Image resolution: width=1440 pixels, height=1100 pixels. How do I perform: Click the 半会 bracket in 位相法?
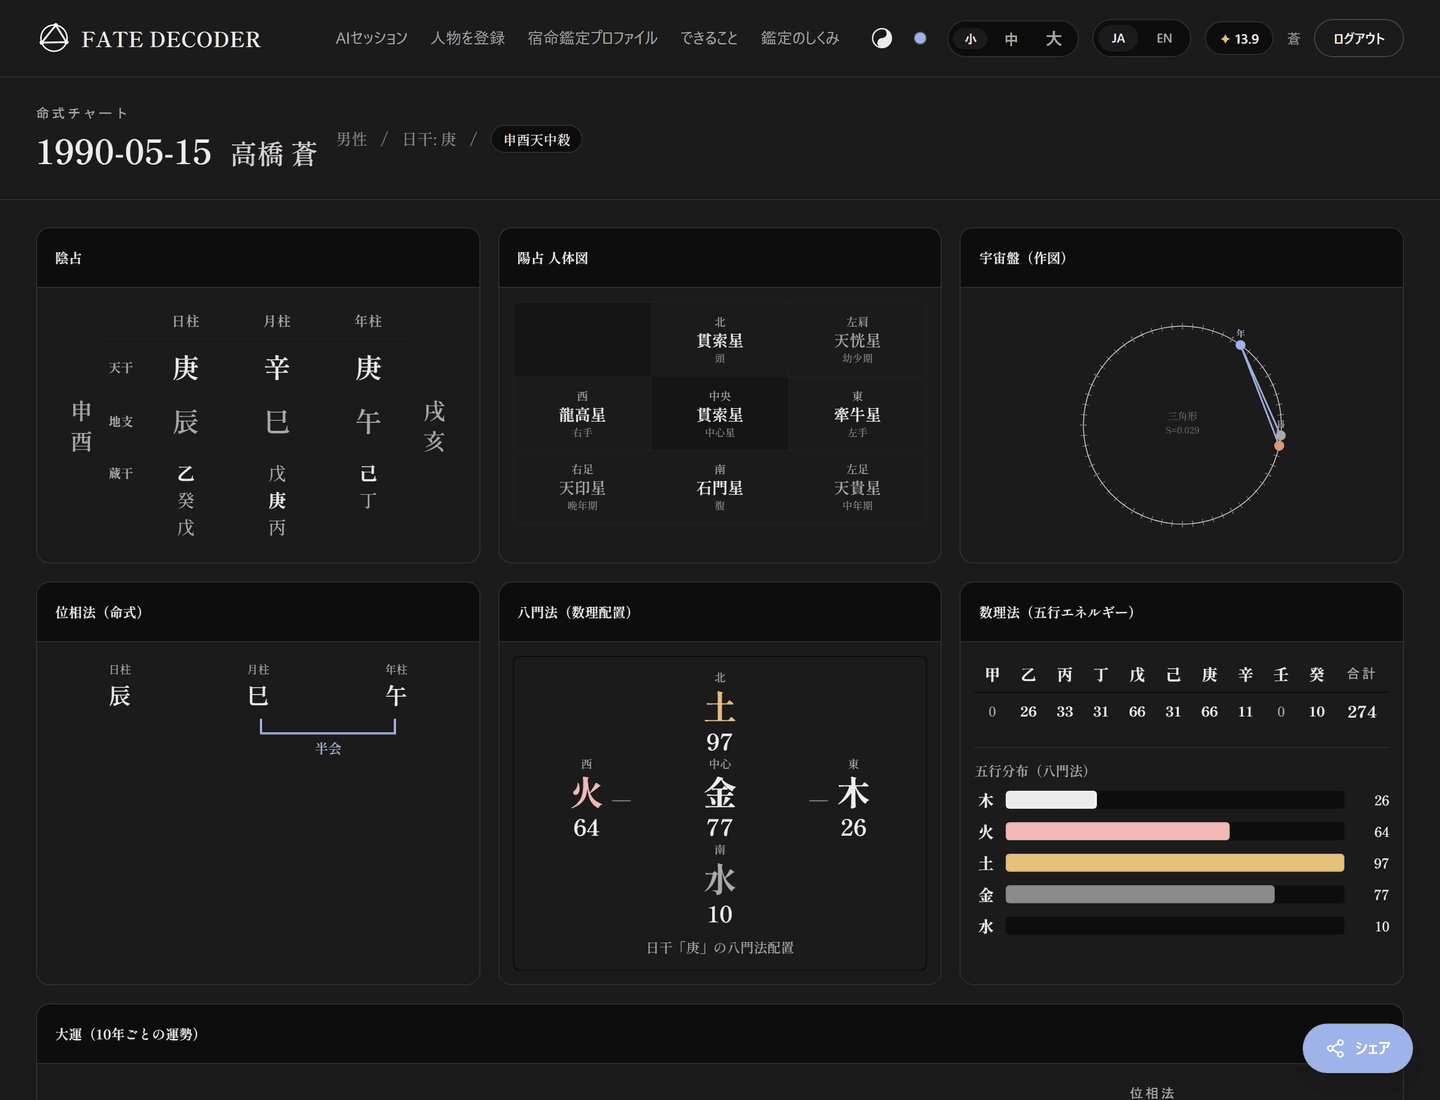tap(328, 728)
